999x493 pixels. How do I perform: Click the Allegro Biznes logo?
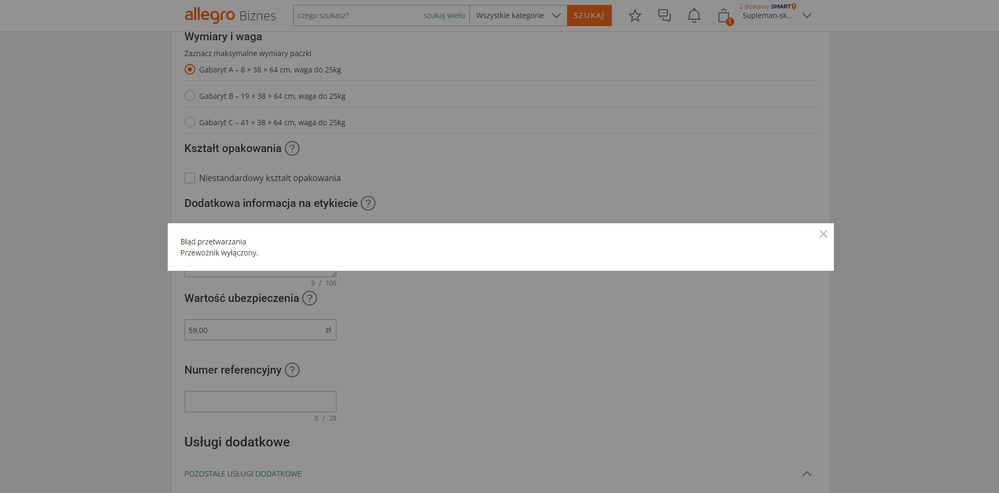(x=230, y=15)
